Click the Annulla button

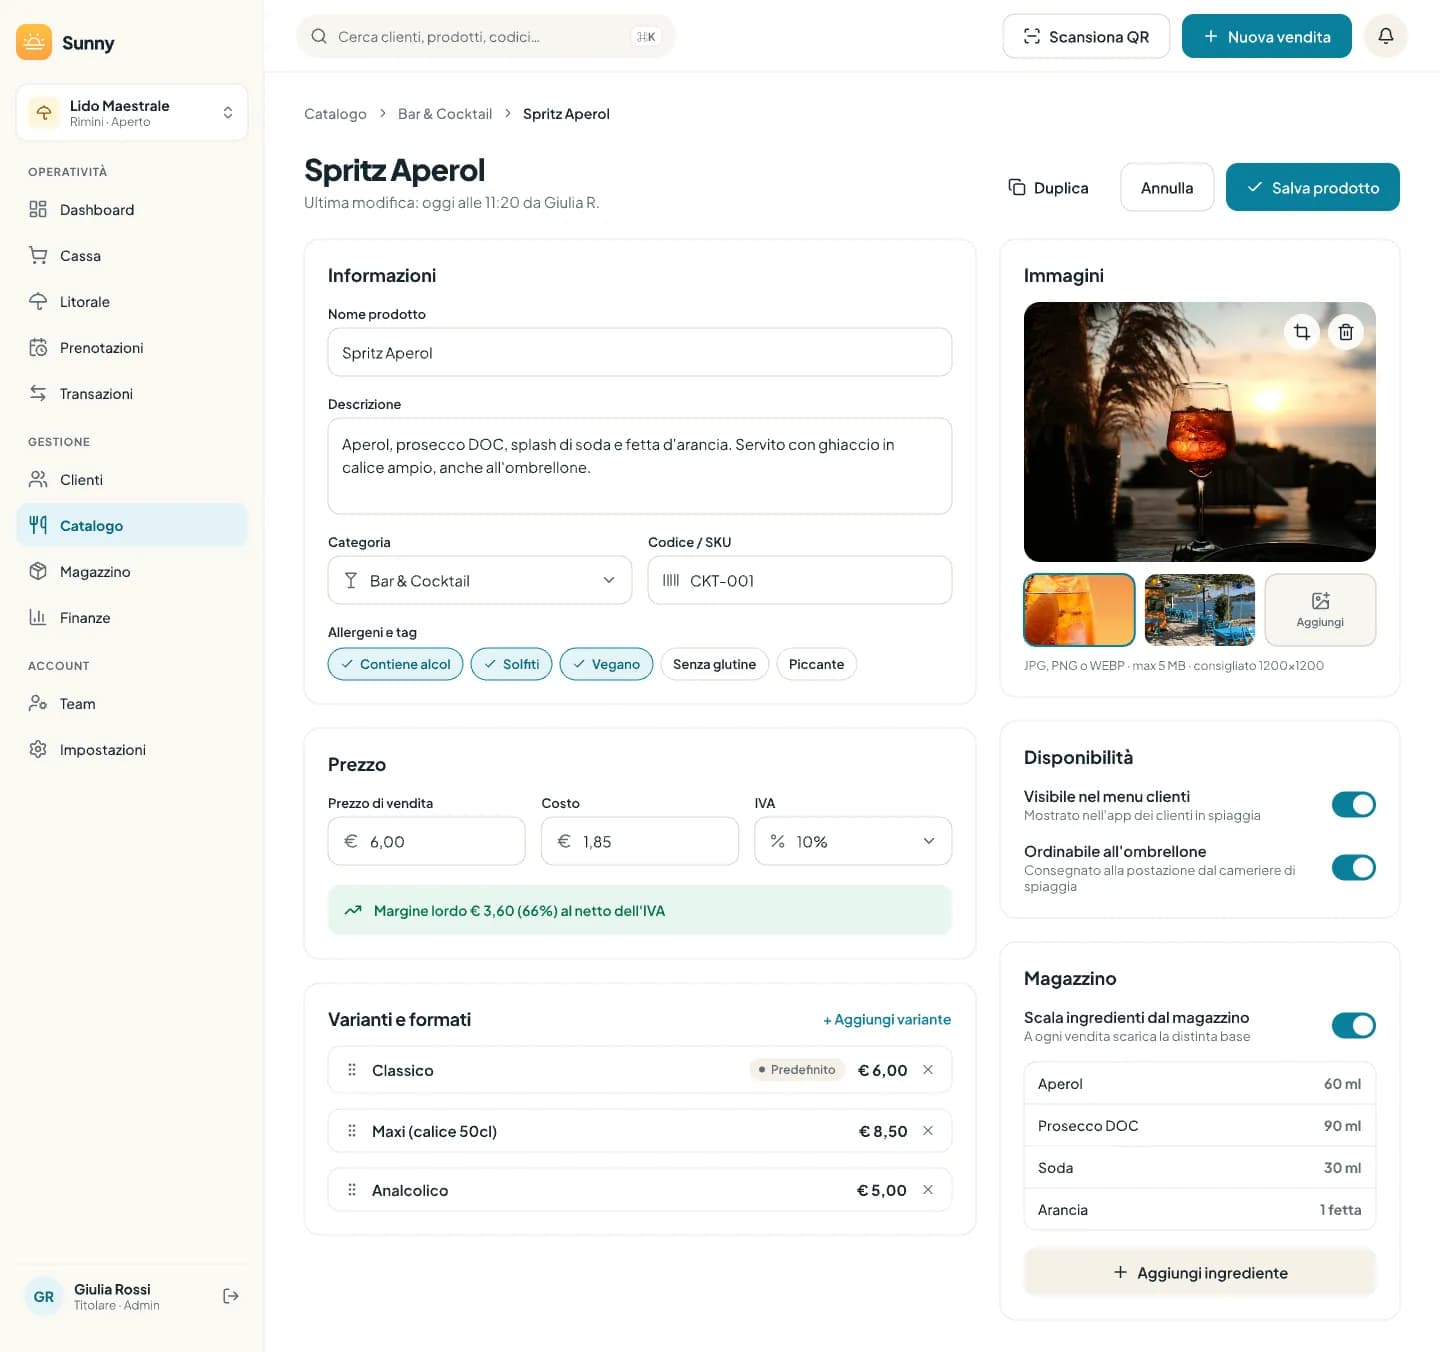(x=1167, y=187)
